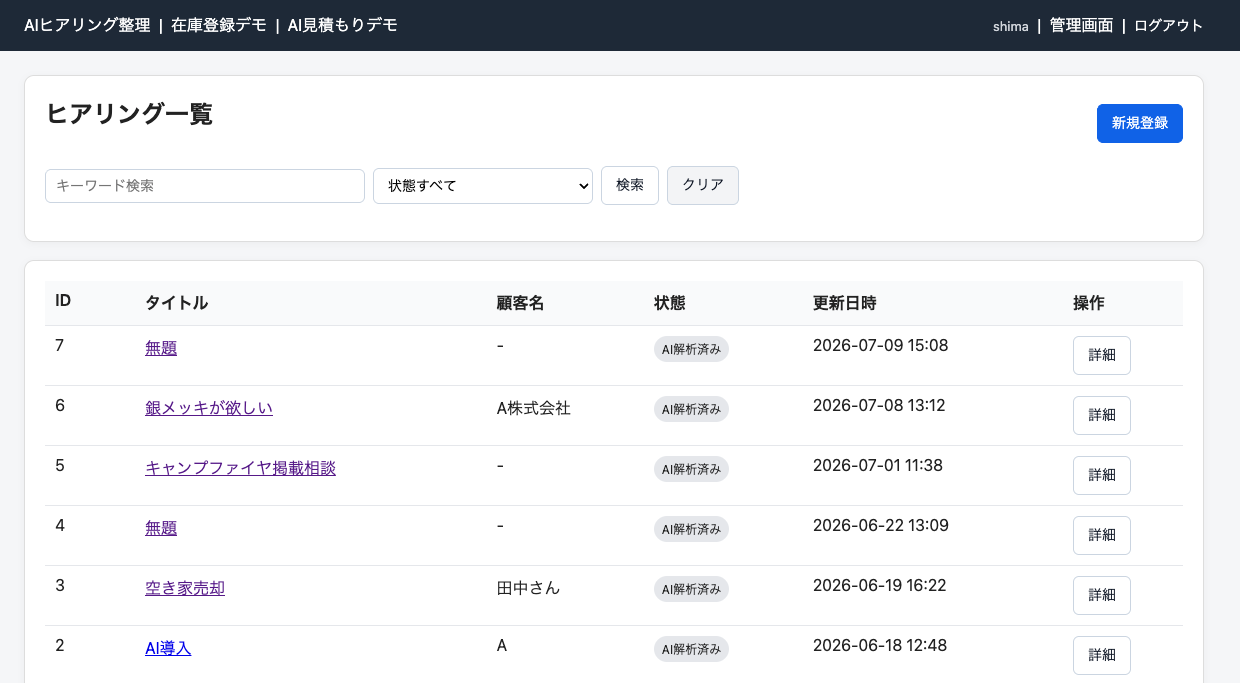Click the date 2026-07-08 13:12

click(x=879, y=405)
